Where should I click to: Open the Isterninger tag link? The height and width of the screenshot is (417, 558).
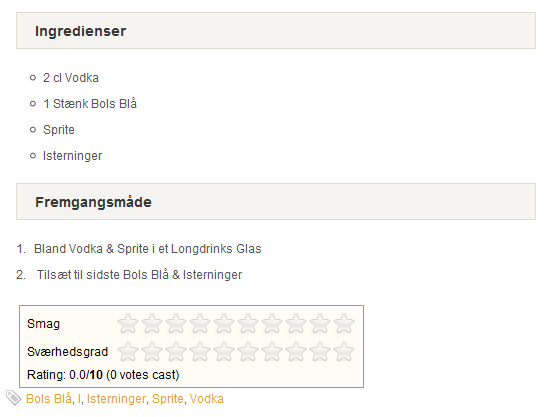point(116,399)
